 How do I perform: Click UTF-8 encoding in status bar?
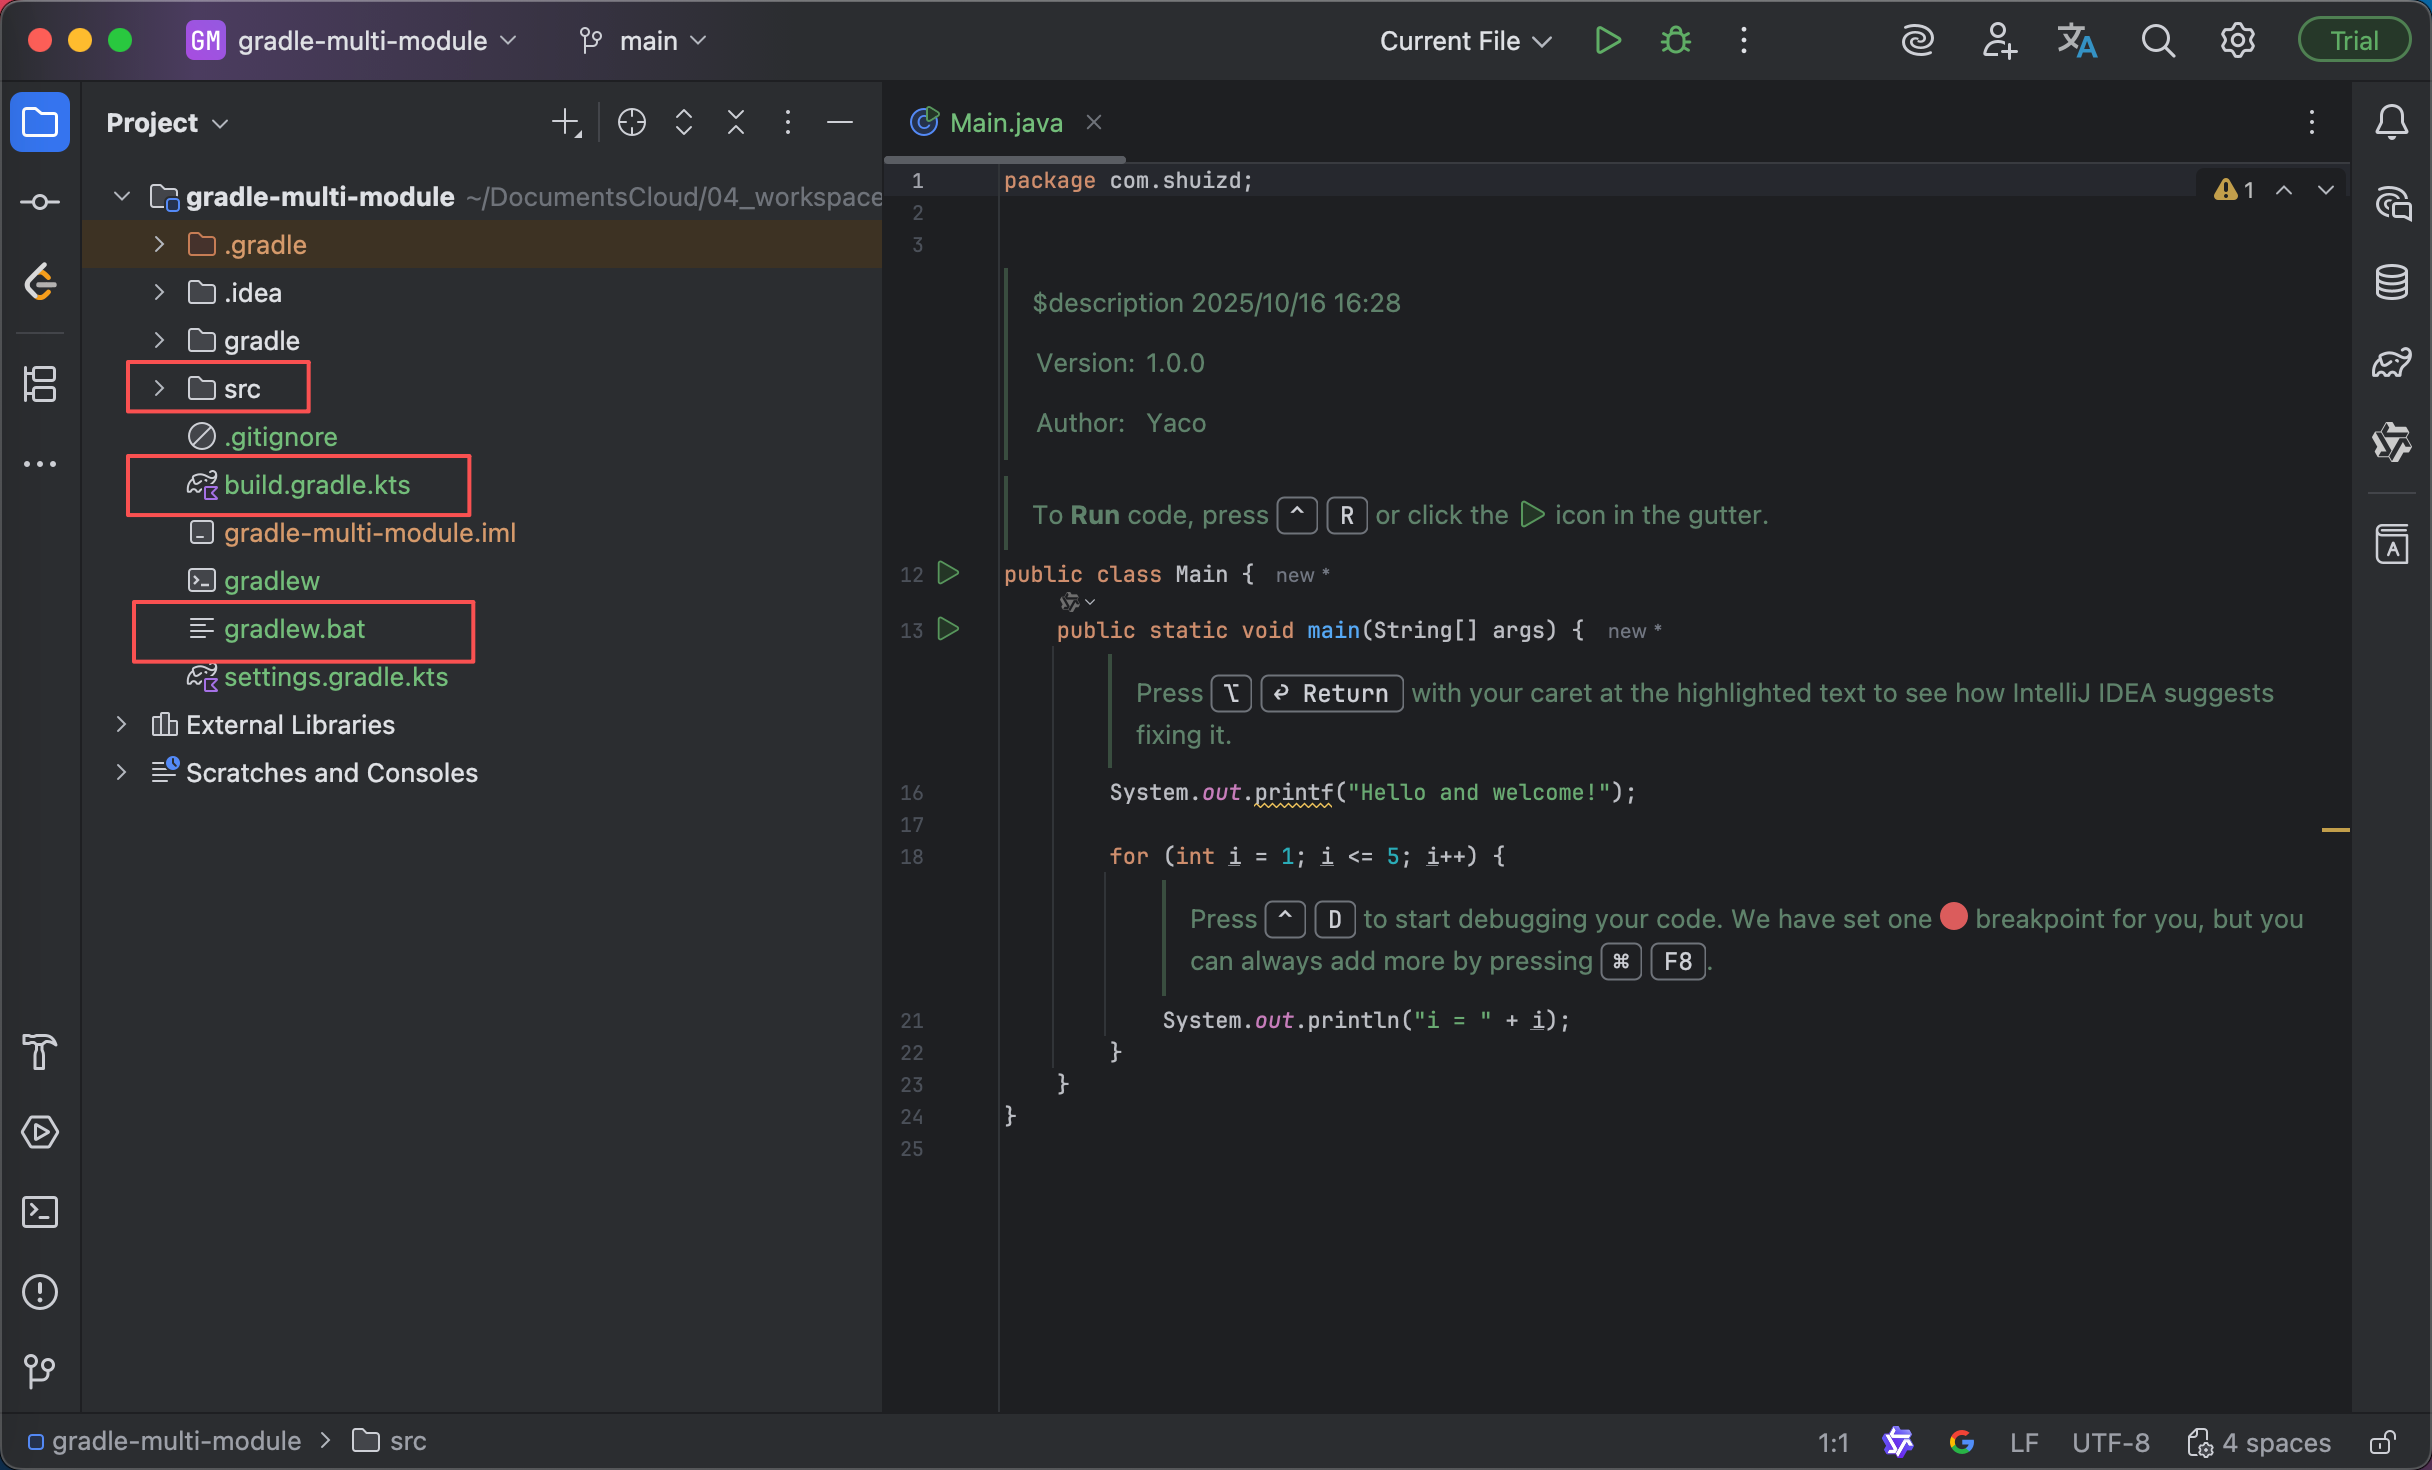(2110, 1442)
